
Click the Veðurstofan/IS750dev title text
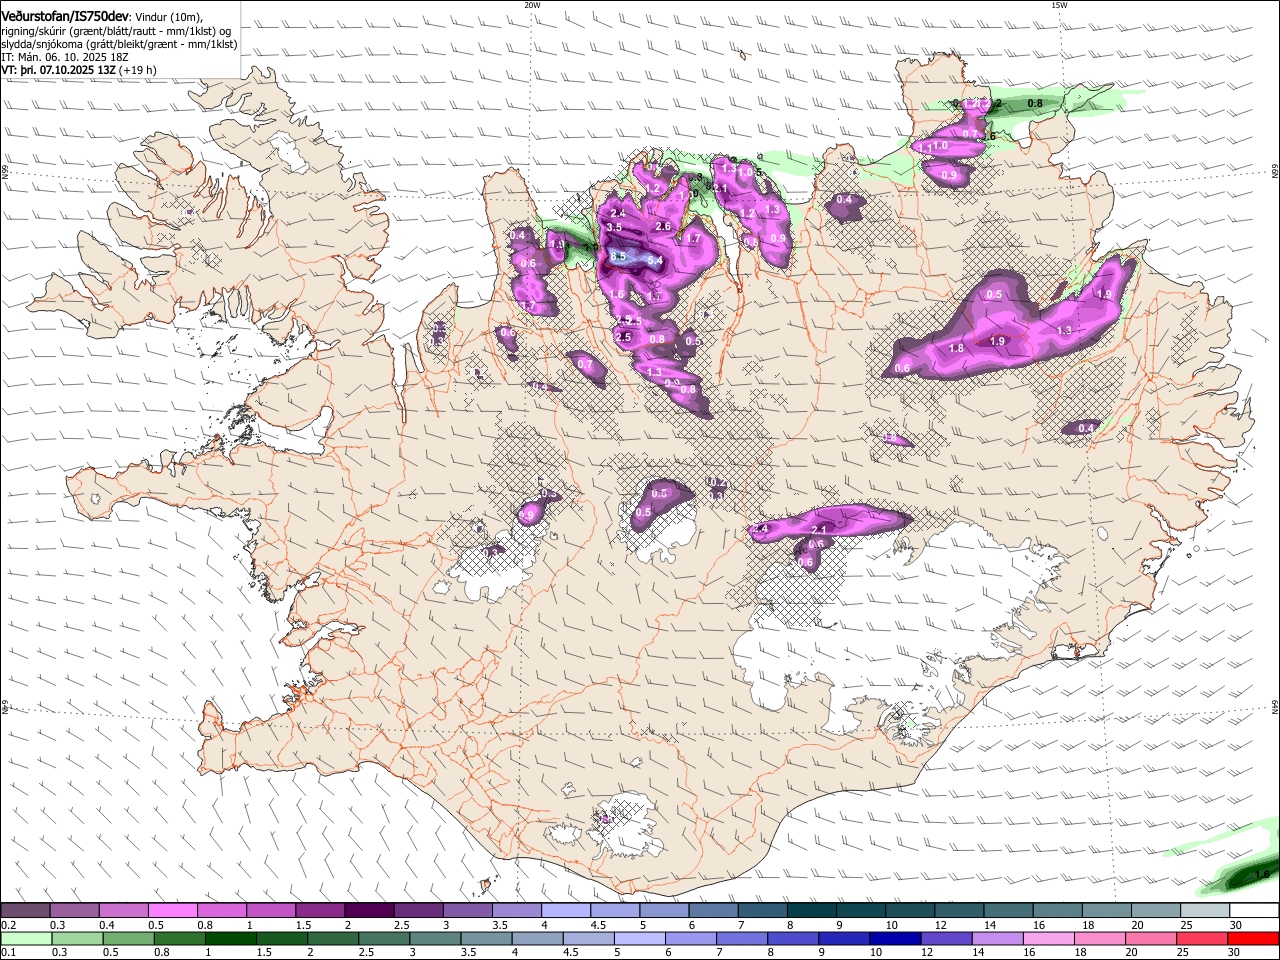(65, 15)
